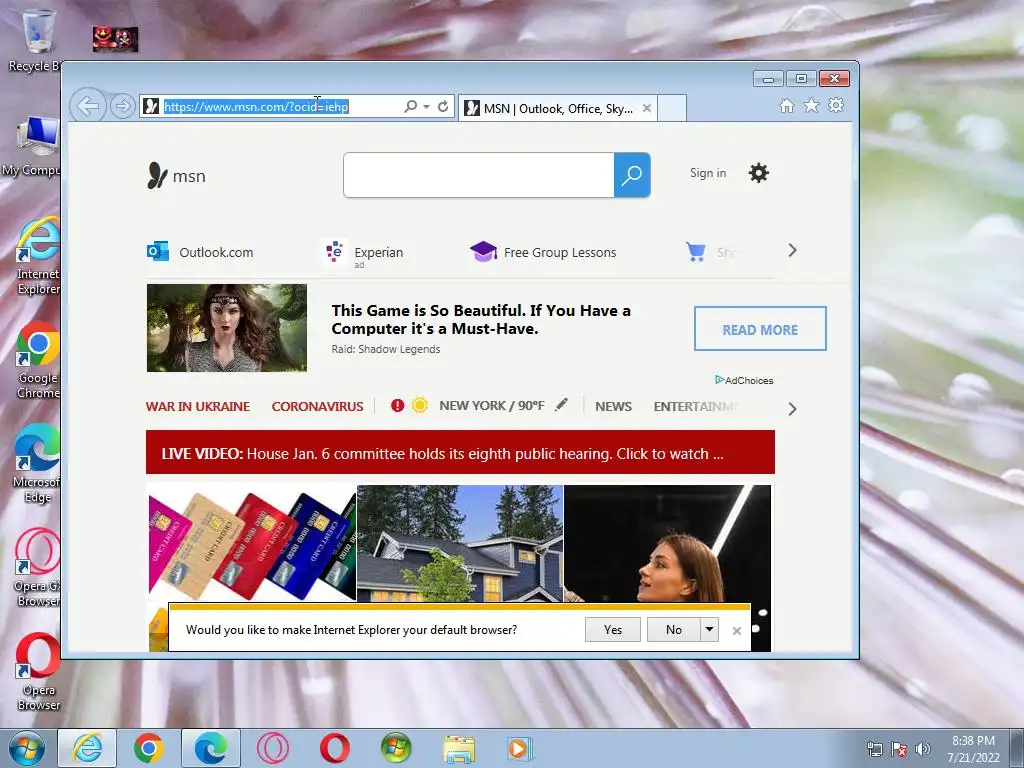Open the address bar autocomplete dropdown arrow

coord(426,106)
